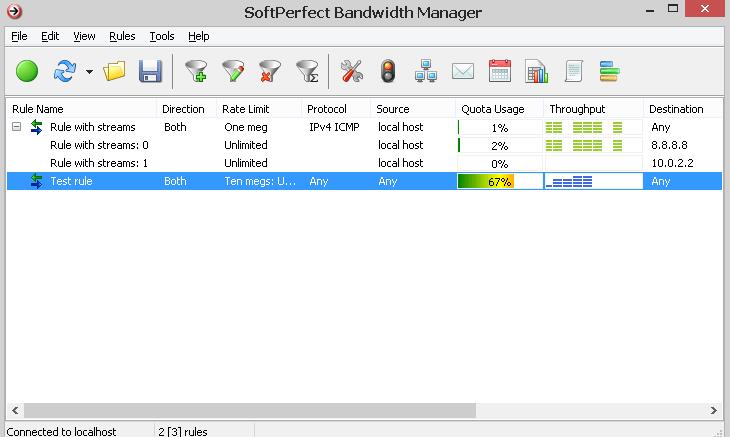Click 'Both' direction in Rule with streams row
This screenshot has height=437, width=730.
(x=175, y=127)
